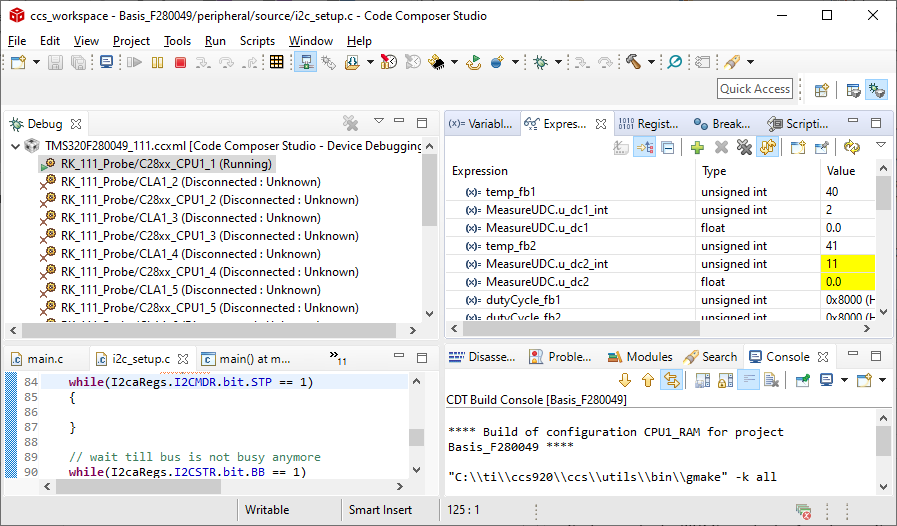The image size is (897, 526).
Task: Click the editor vertical scrollbar thumb
Action: pos(416,437)
